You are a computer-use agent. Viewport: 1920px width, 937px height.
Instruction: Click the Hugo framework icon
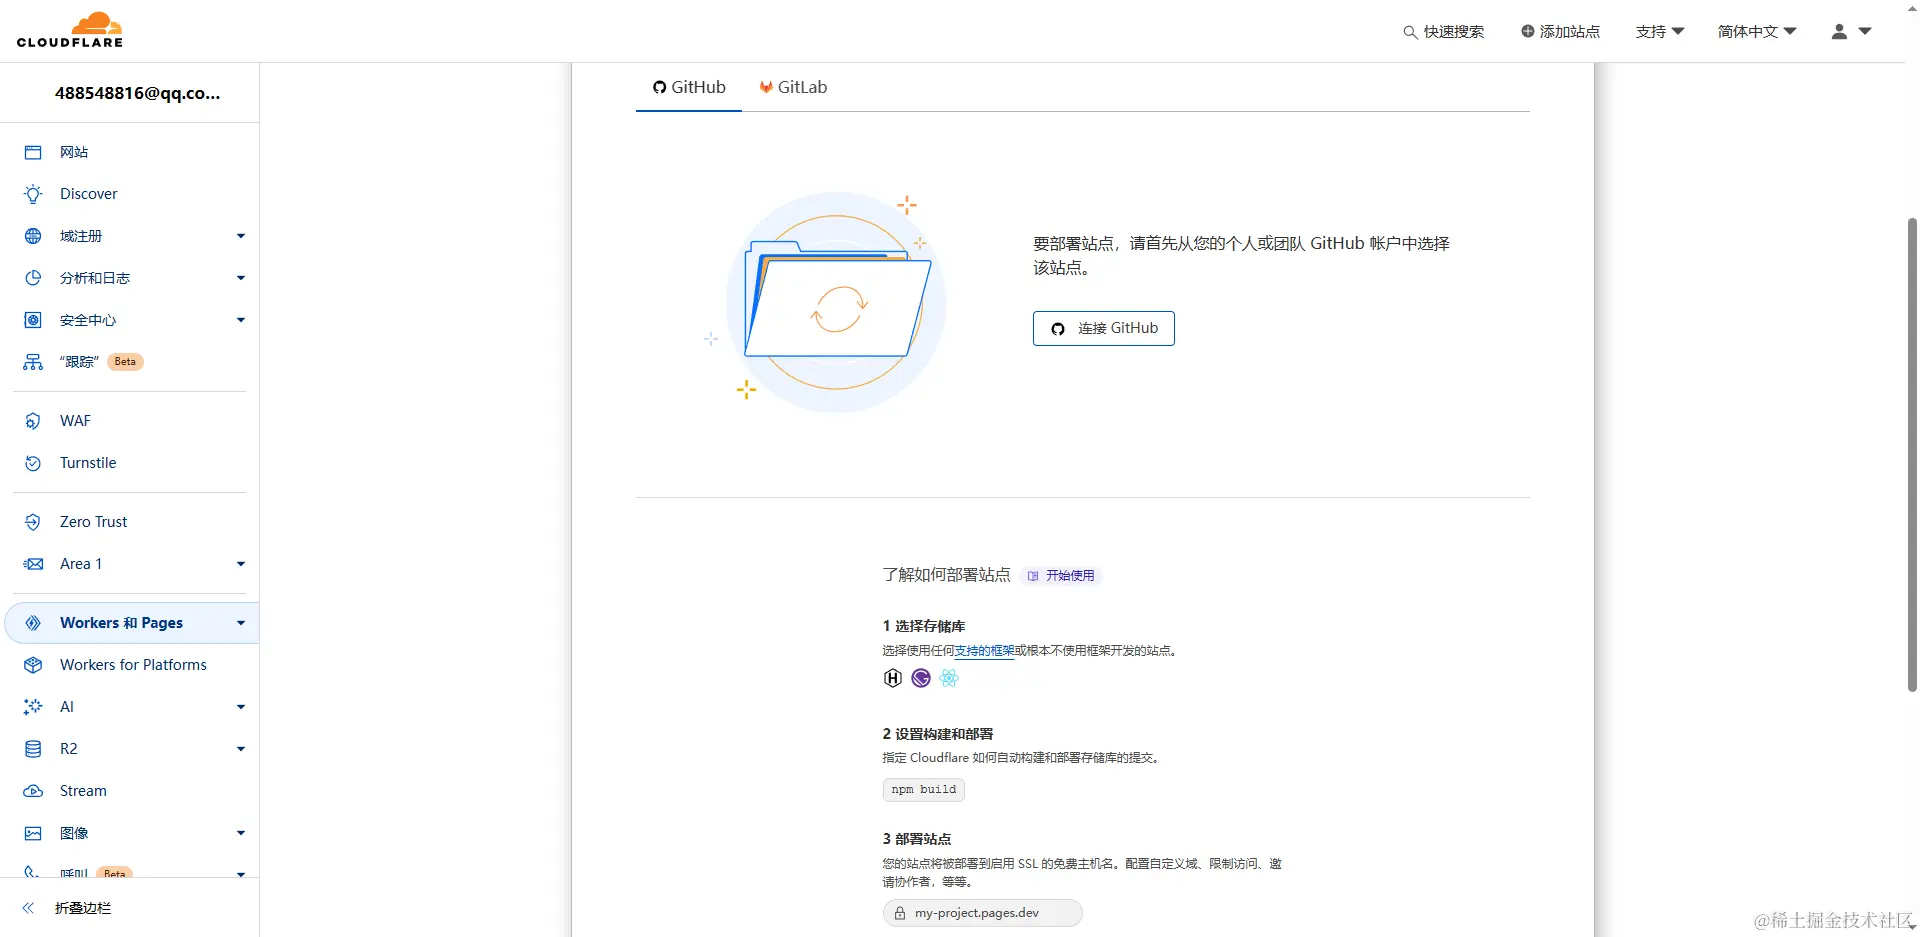pyautogui.click(x=893, y=678)
